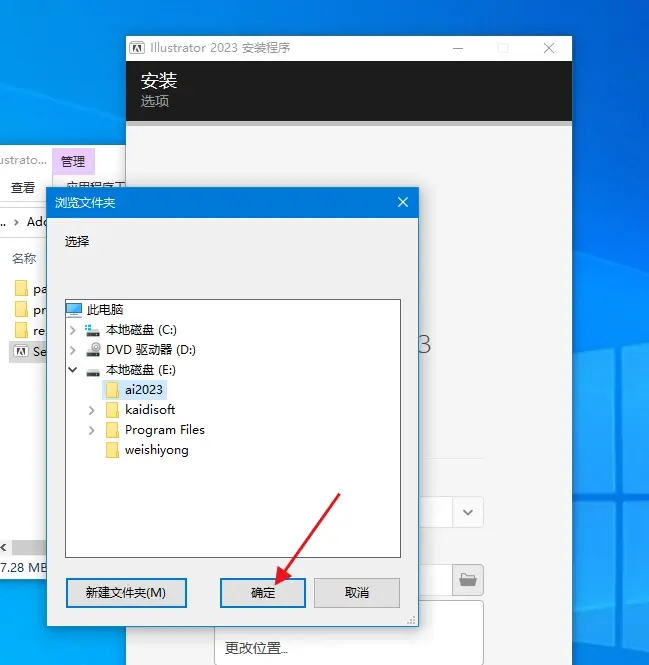
Task: Click the Explorer scrollbar left arrow
Action: click(3, 547)
